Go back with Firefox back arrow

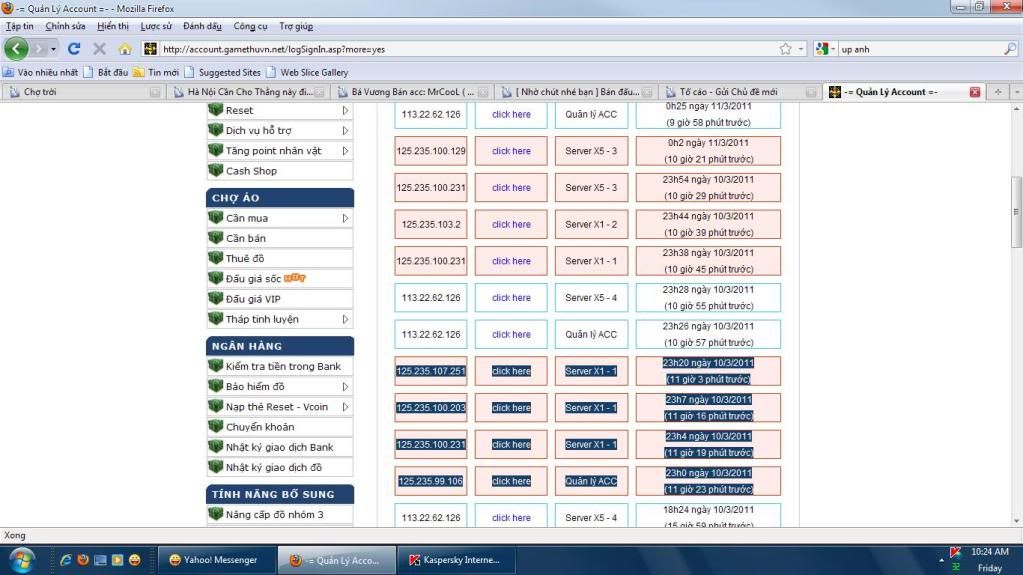click(16, 48)
